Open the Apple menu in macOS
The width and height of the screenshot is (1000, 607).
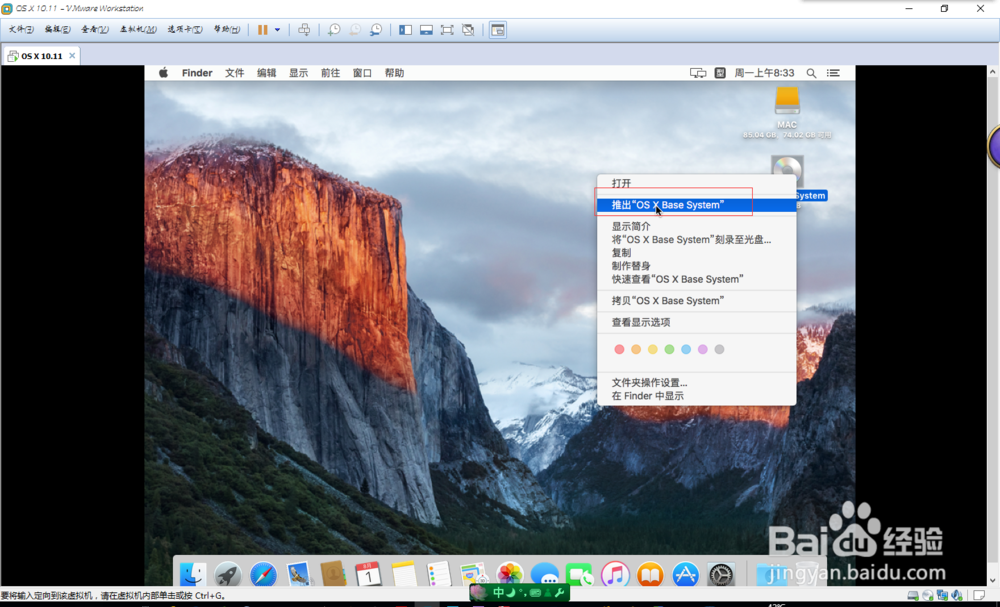pos(163,73)
